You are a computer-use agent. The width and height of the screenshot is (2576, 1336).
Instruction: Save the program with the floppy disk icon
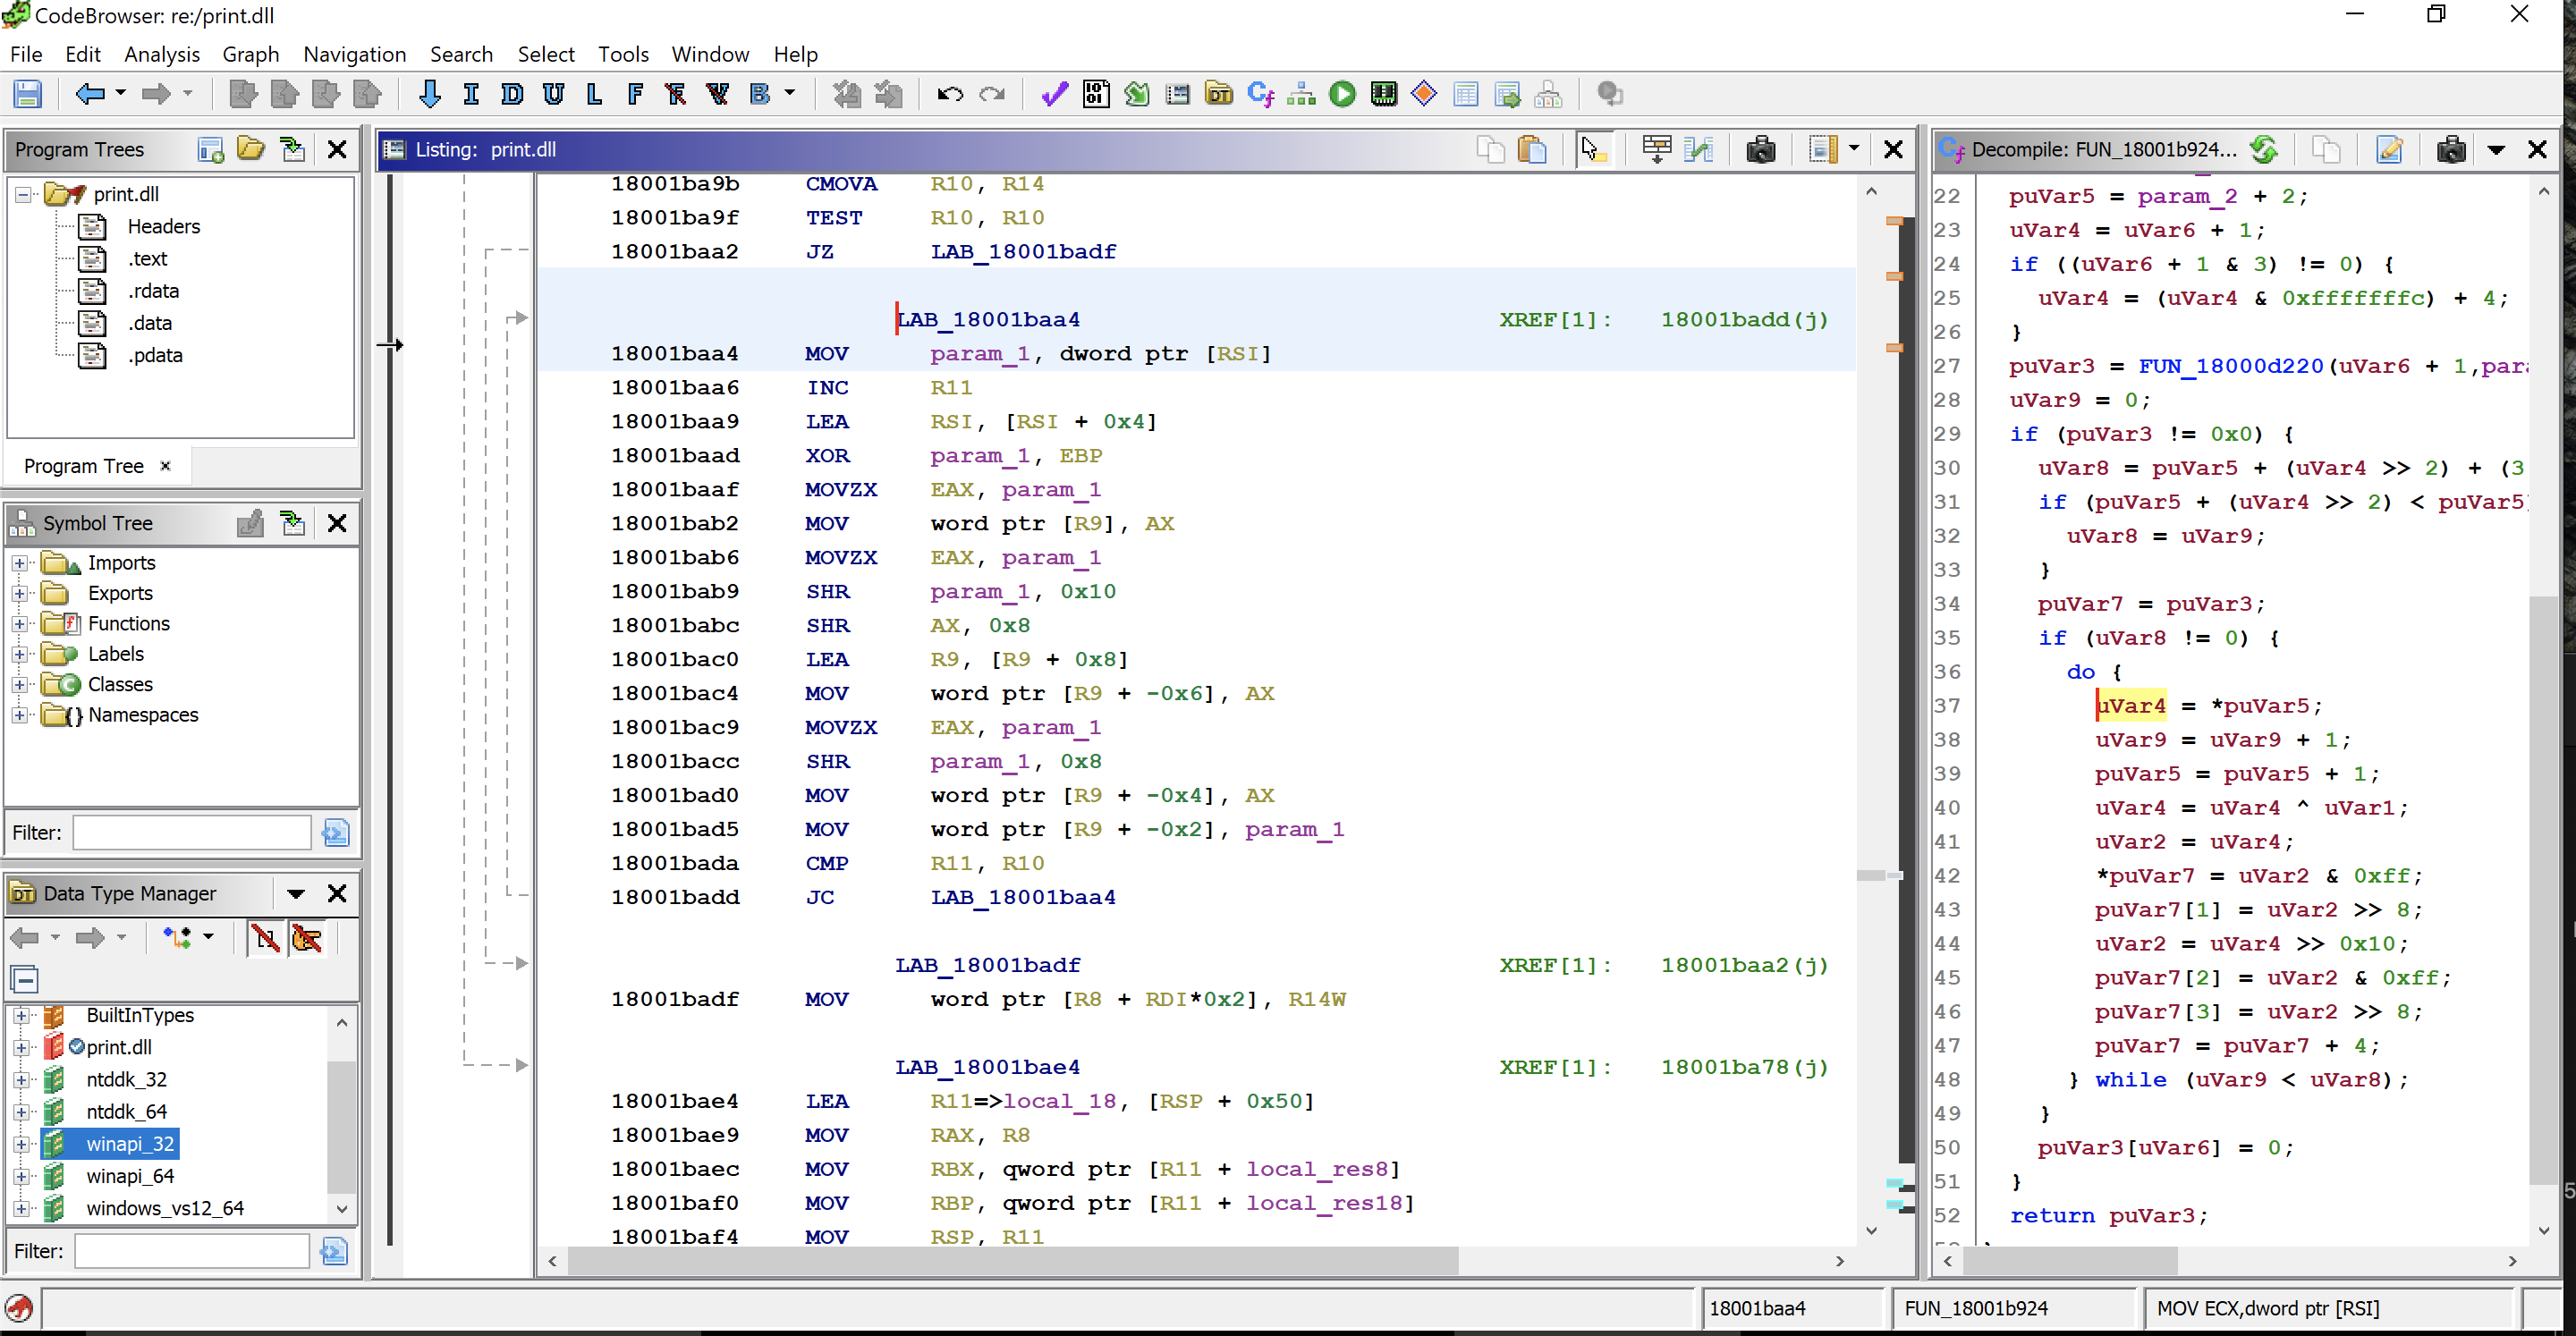pos(27,94)
